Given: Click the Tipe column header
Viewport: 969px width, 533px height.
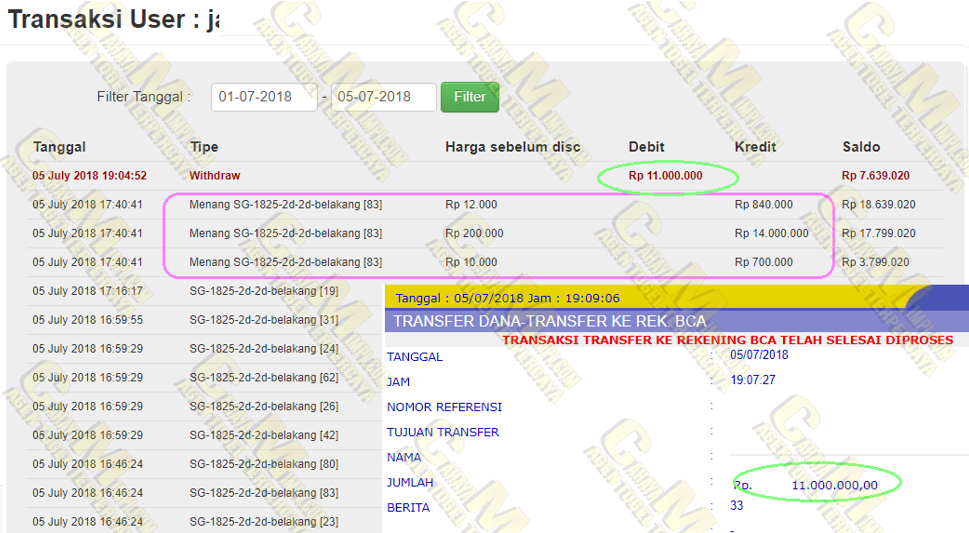Looking at the screenshot, I should coord(204,147).
